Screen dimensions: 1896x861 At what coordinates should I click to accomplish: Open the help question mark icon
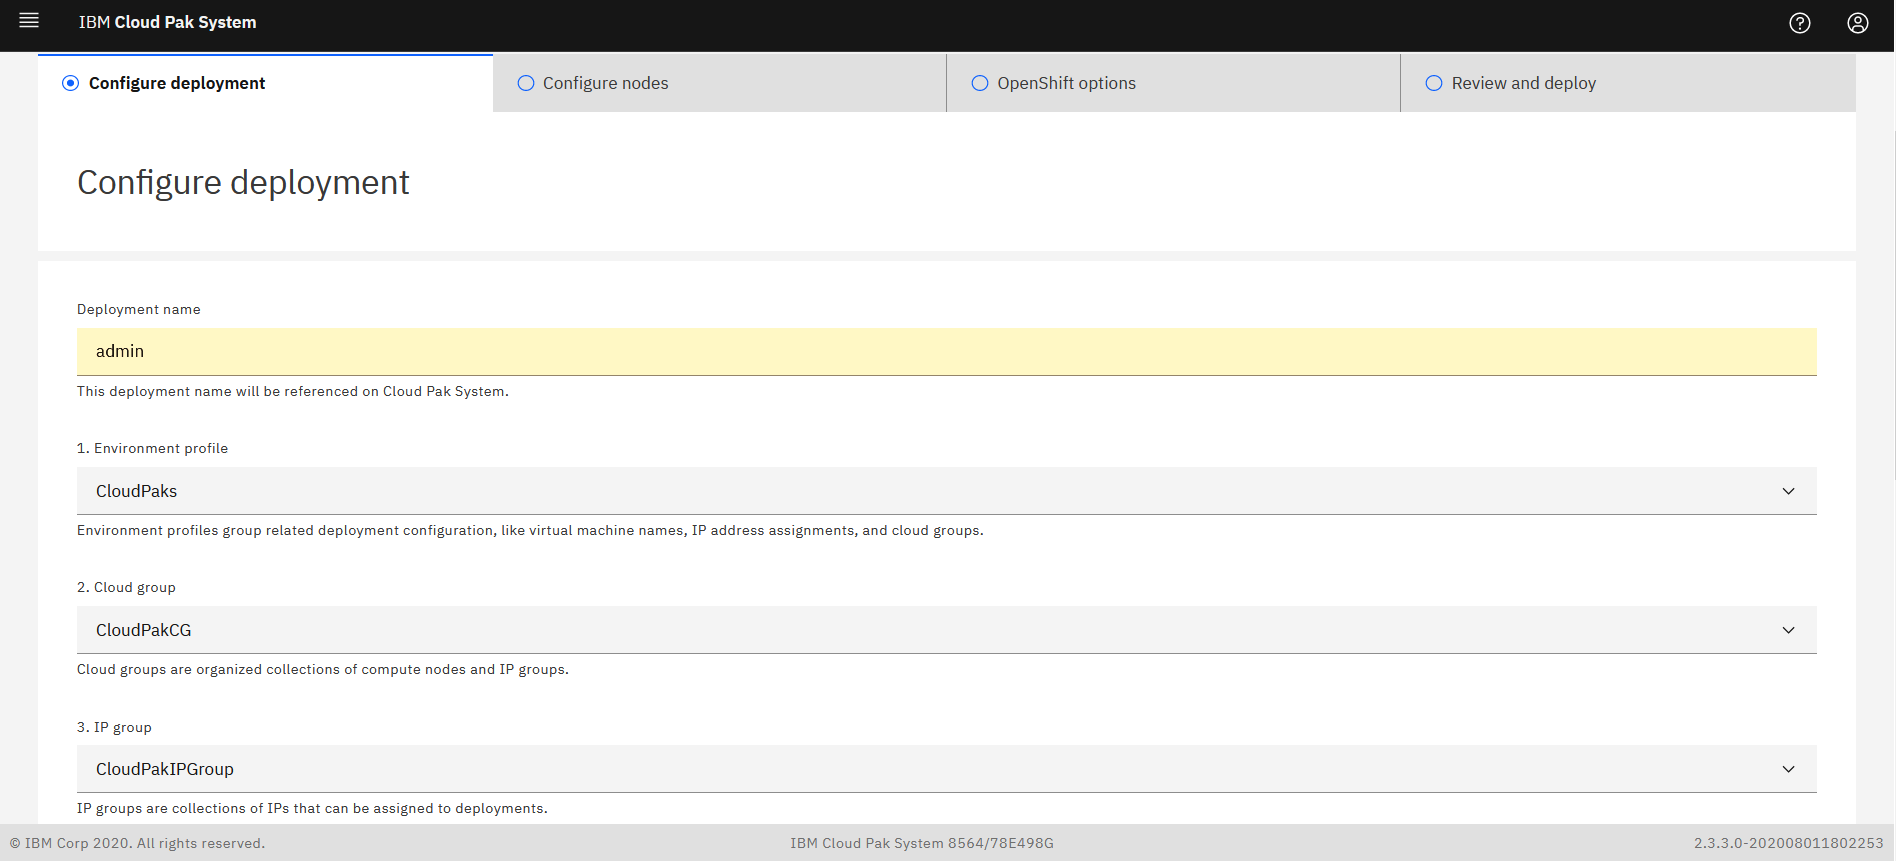click(x=1800, y=23)
